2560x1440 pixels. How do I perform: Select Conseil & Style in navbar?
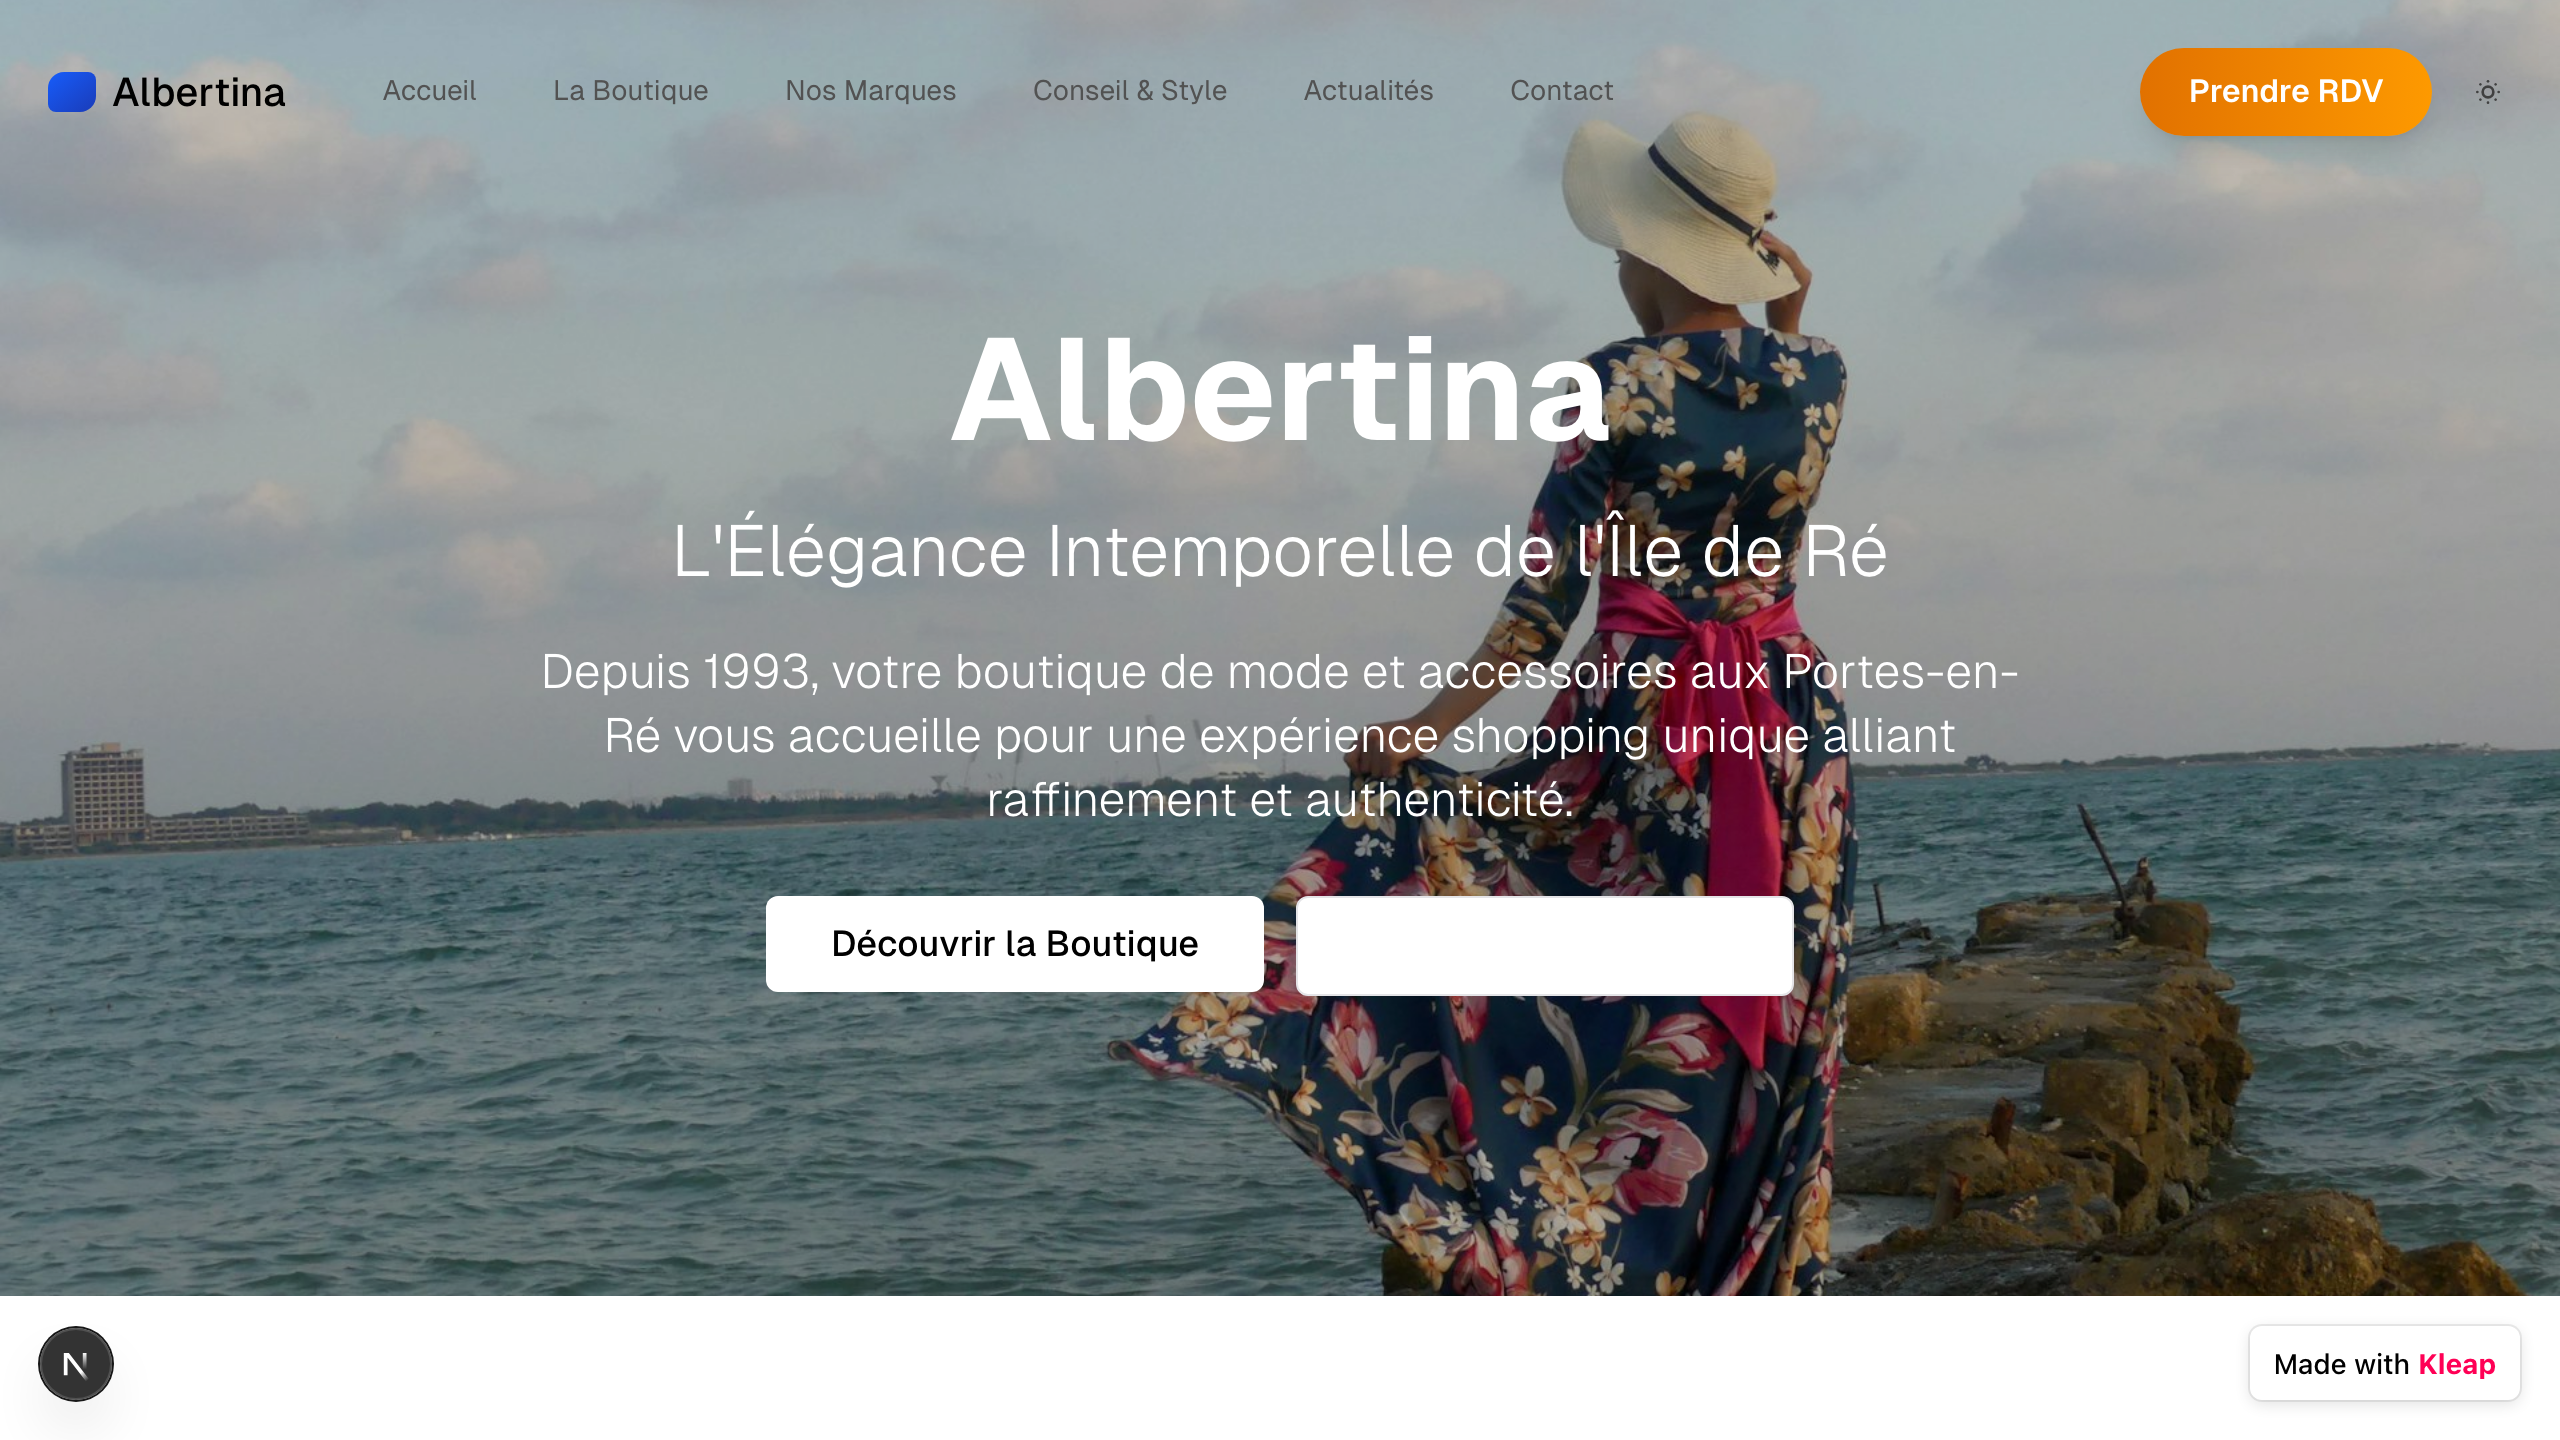click(1130, 91)
